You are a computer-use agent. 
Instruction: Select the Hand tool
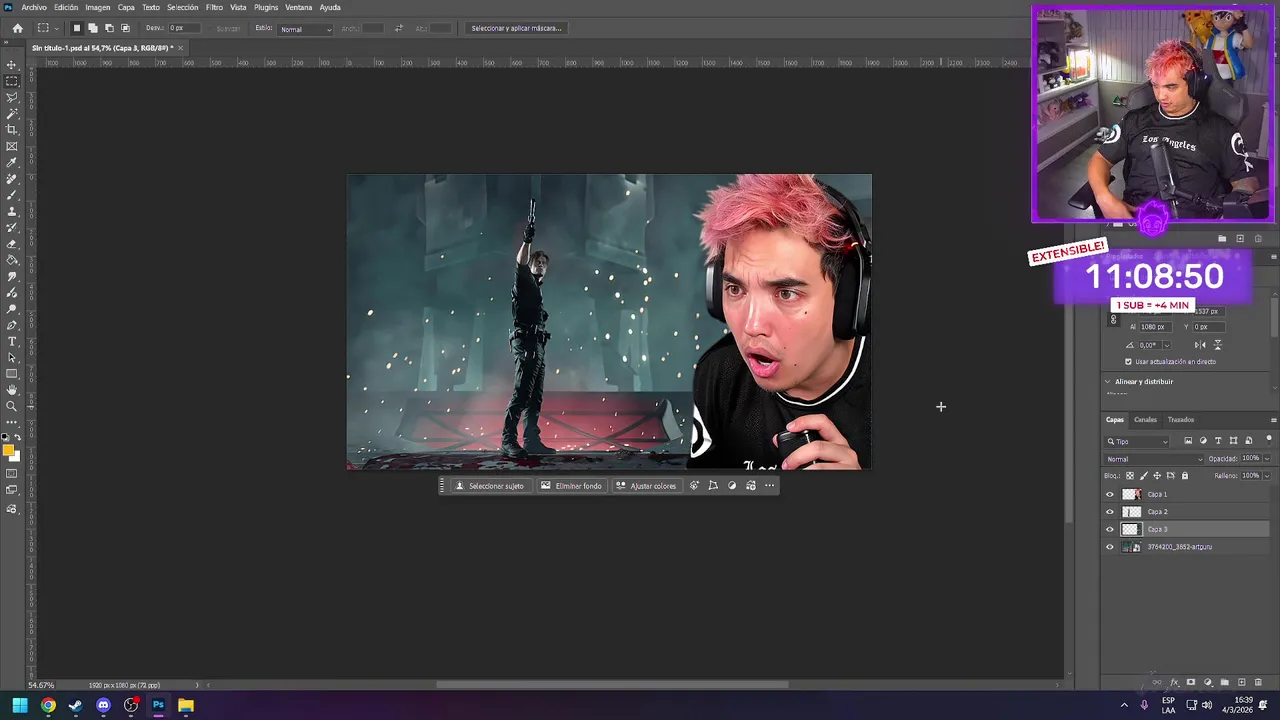[12, 390]
